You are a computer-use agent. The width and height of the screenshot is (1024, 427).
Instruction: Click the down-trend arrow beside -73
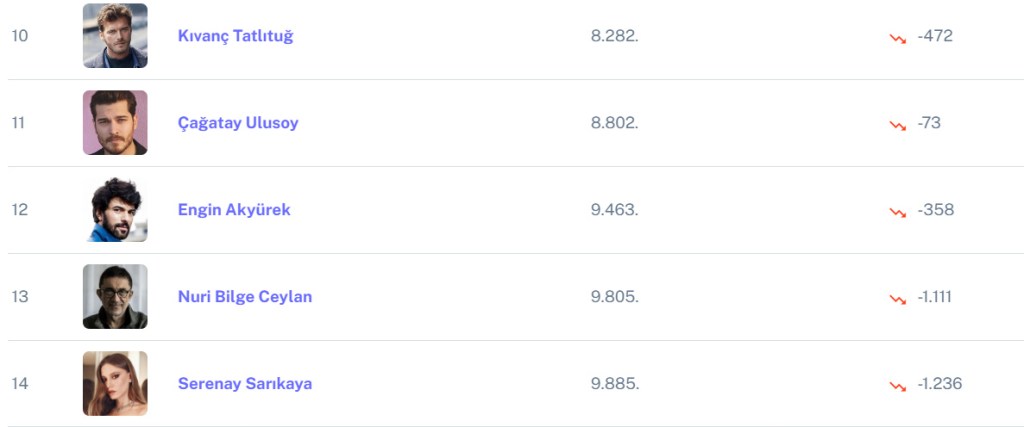[x=897, y=125]
